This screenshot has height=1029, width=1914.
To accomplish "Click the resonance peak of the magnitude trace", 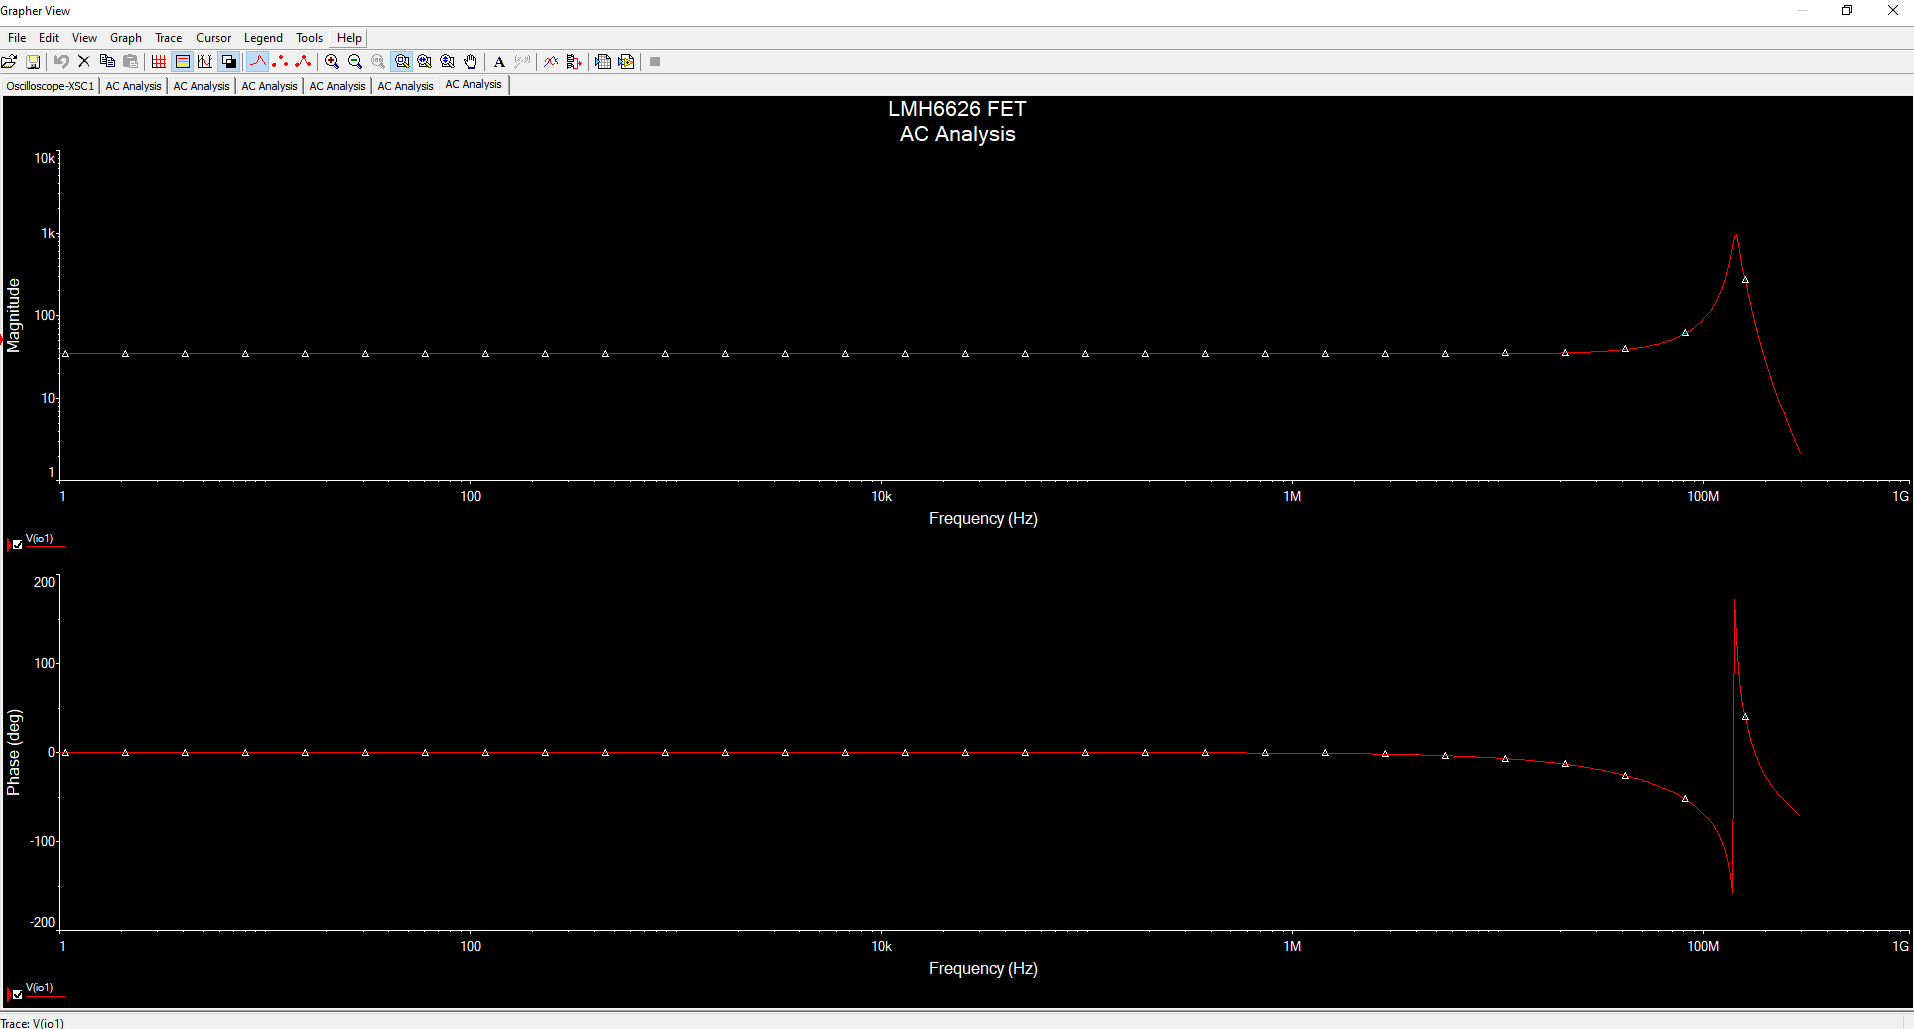I will click(1736, 236).
